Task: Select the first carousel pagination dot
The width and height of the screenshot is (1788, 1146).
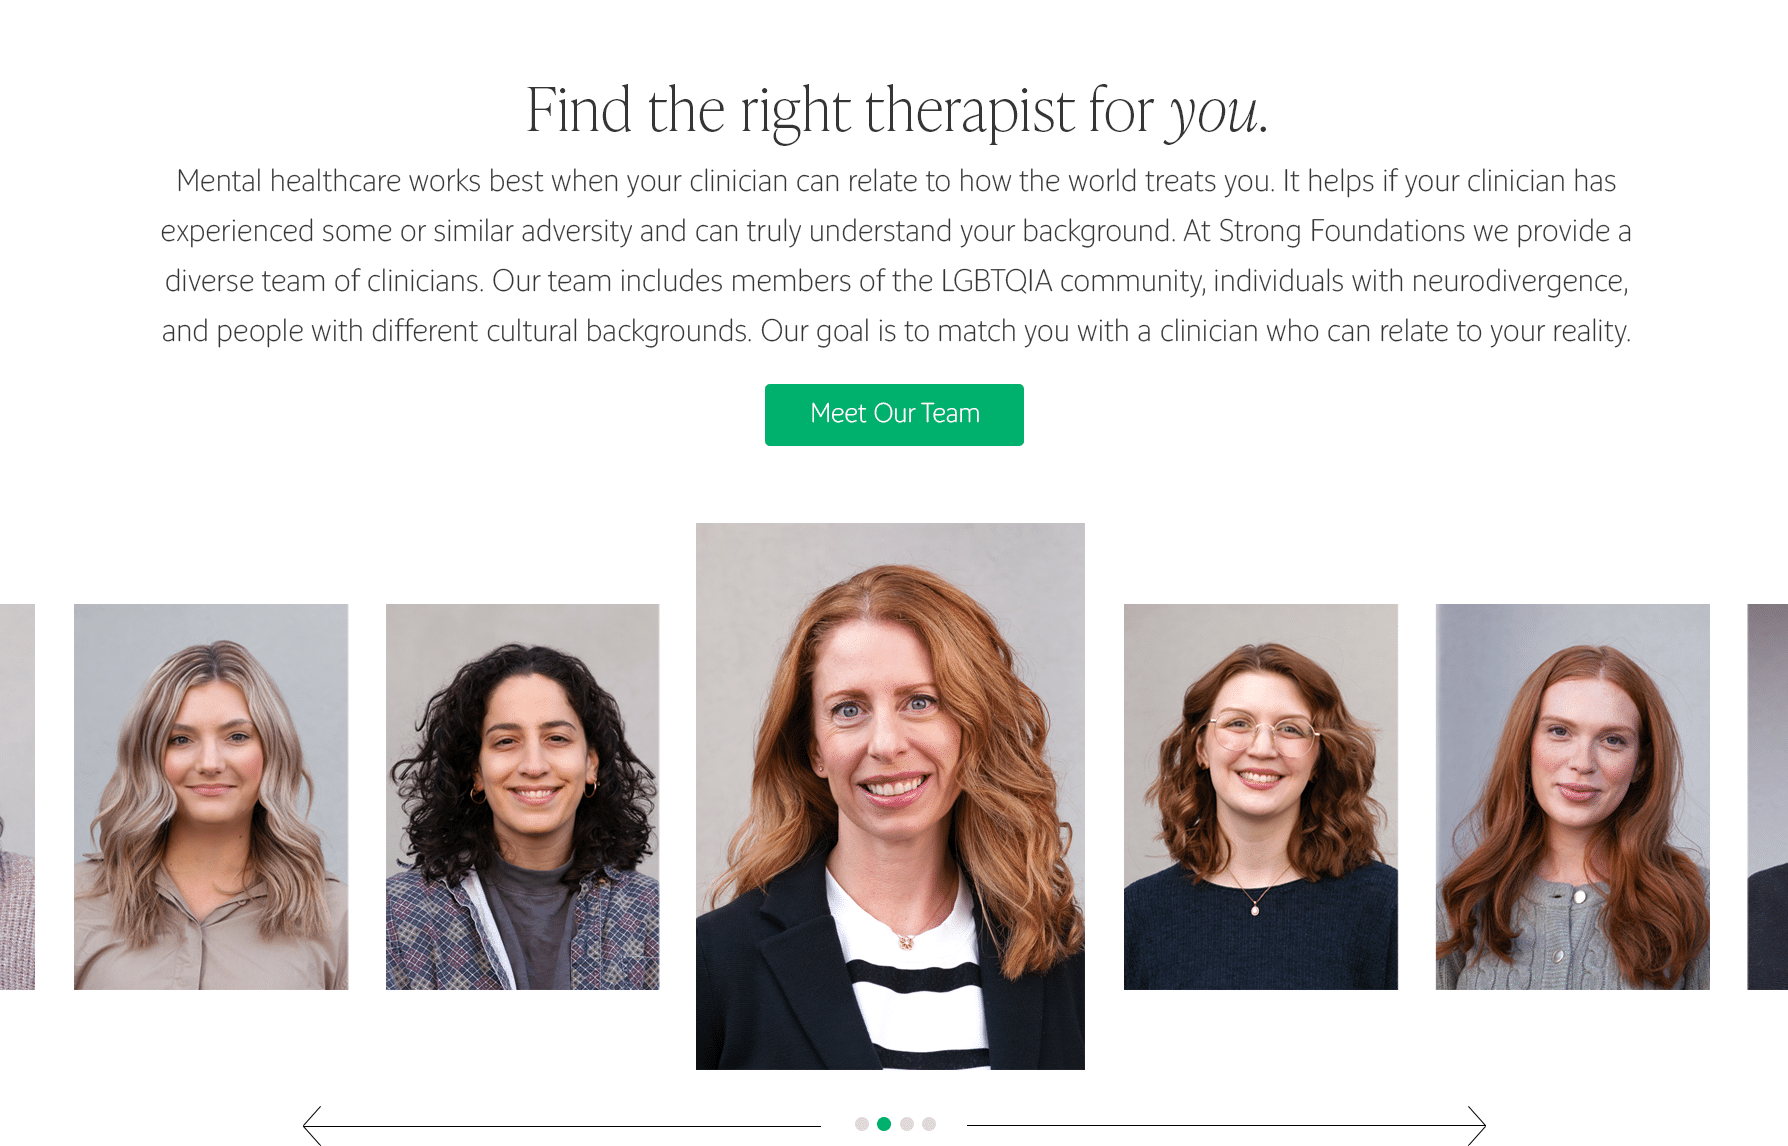Action: click(862, 1124)
